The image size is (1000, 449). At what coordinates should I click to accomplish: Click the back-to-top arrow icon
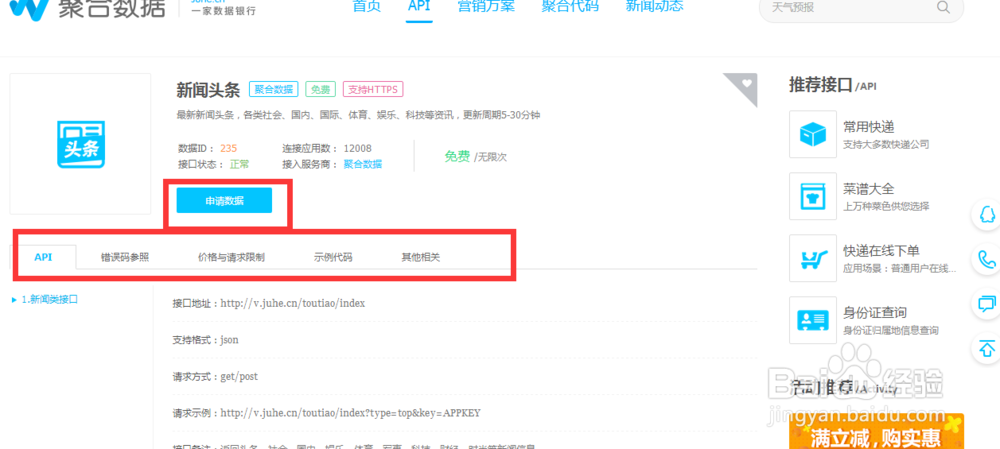pyautogui.click(x=987, y=348)
